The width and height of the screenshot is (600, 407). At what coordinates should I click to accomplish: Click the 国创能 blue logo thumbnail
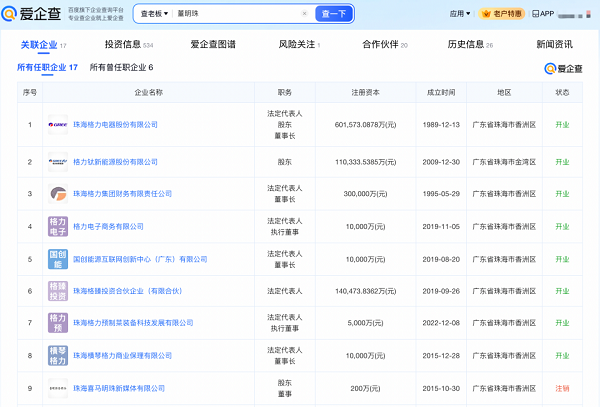pyautogui.click(x=58, y=259)
